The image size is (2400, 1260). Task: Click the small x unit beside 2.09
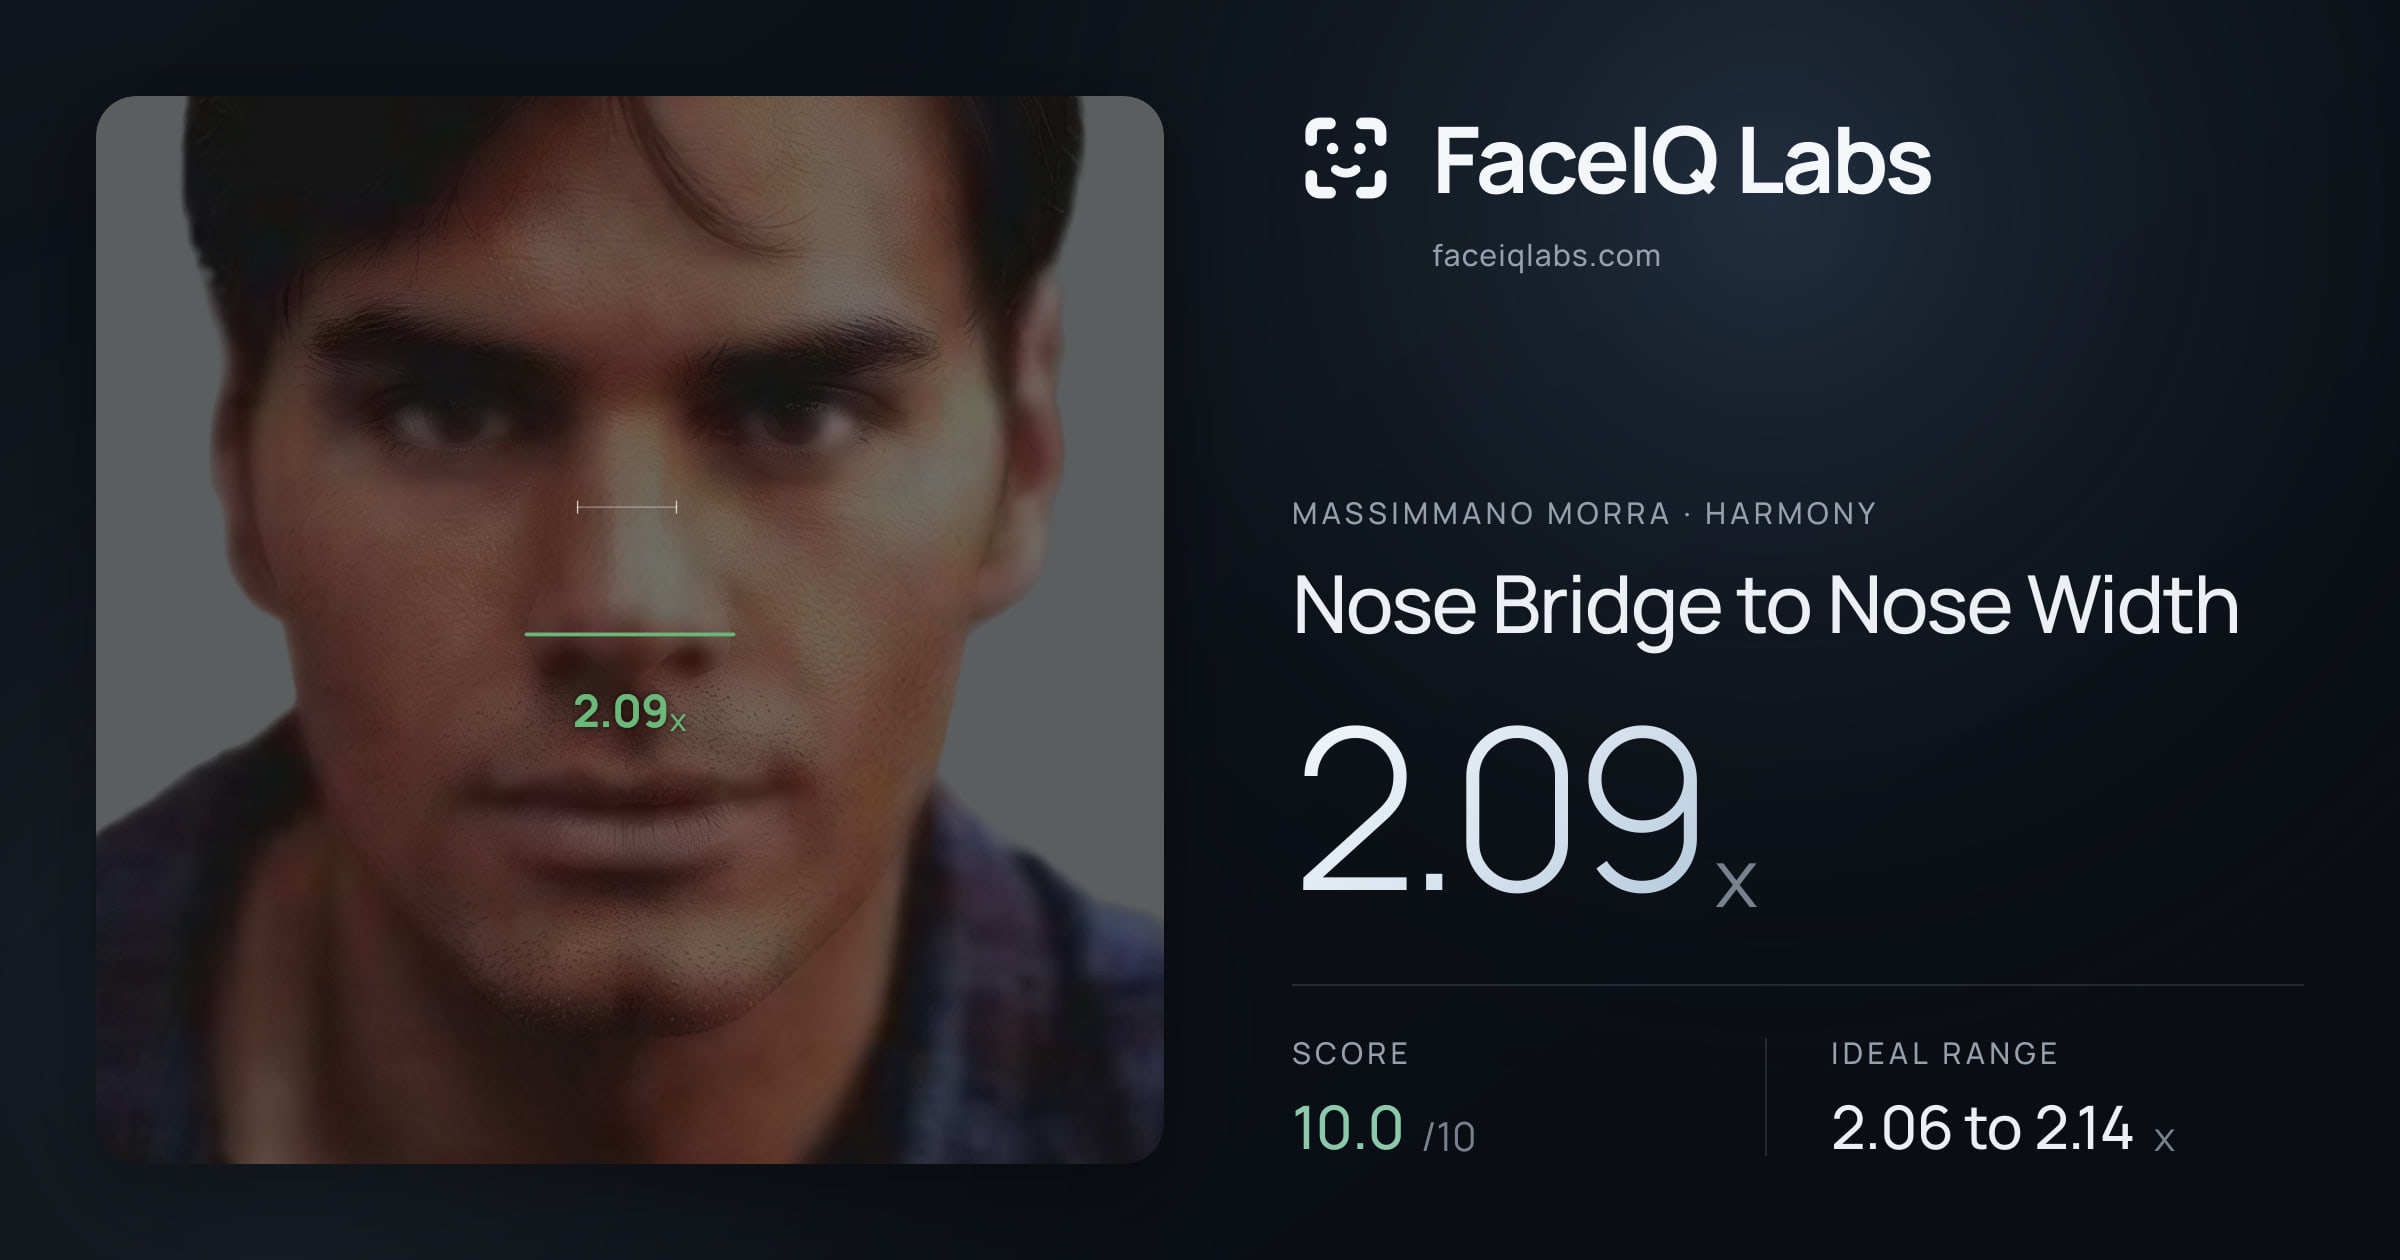click(1736, 885)
